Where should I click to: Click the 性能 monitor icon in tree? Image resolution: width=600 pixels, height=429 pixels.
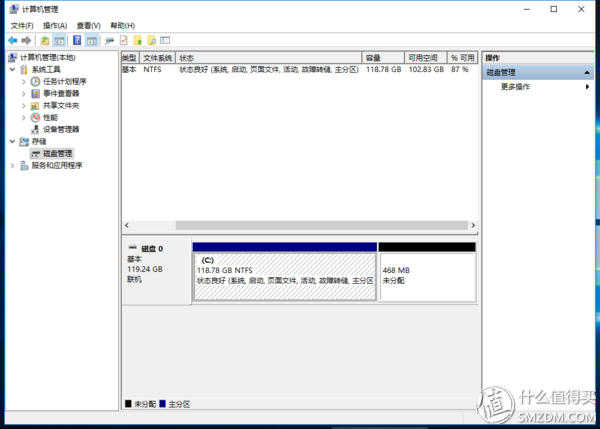[35, 117]
